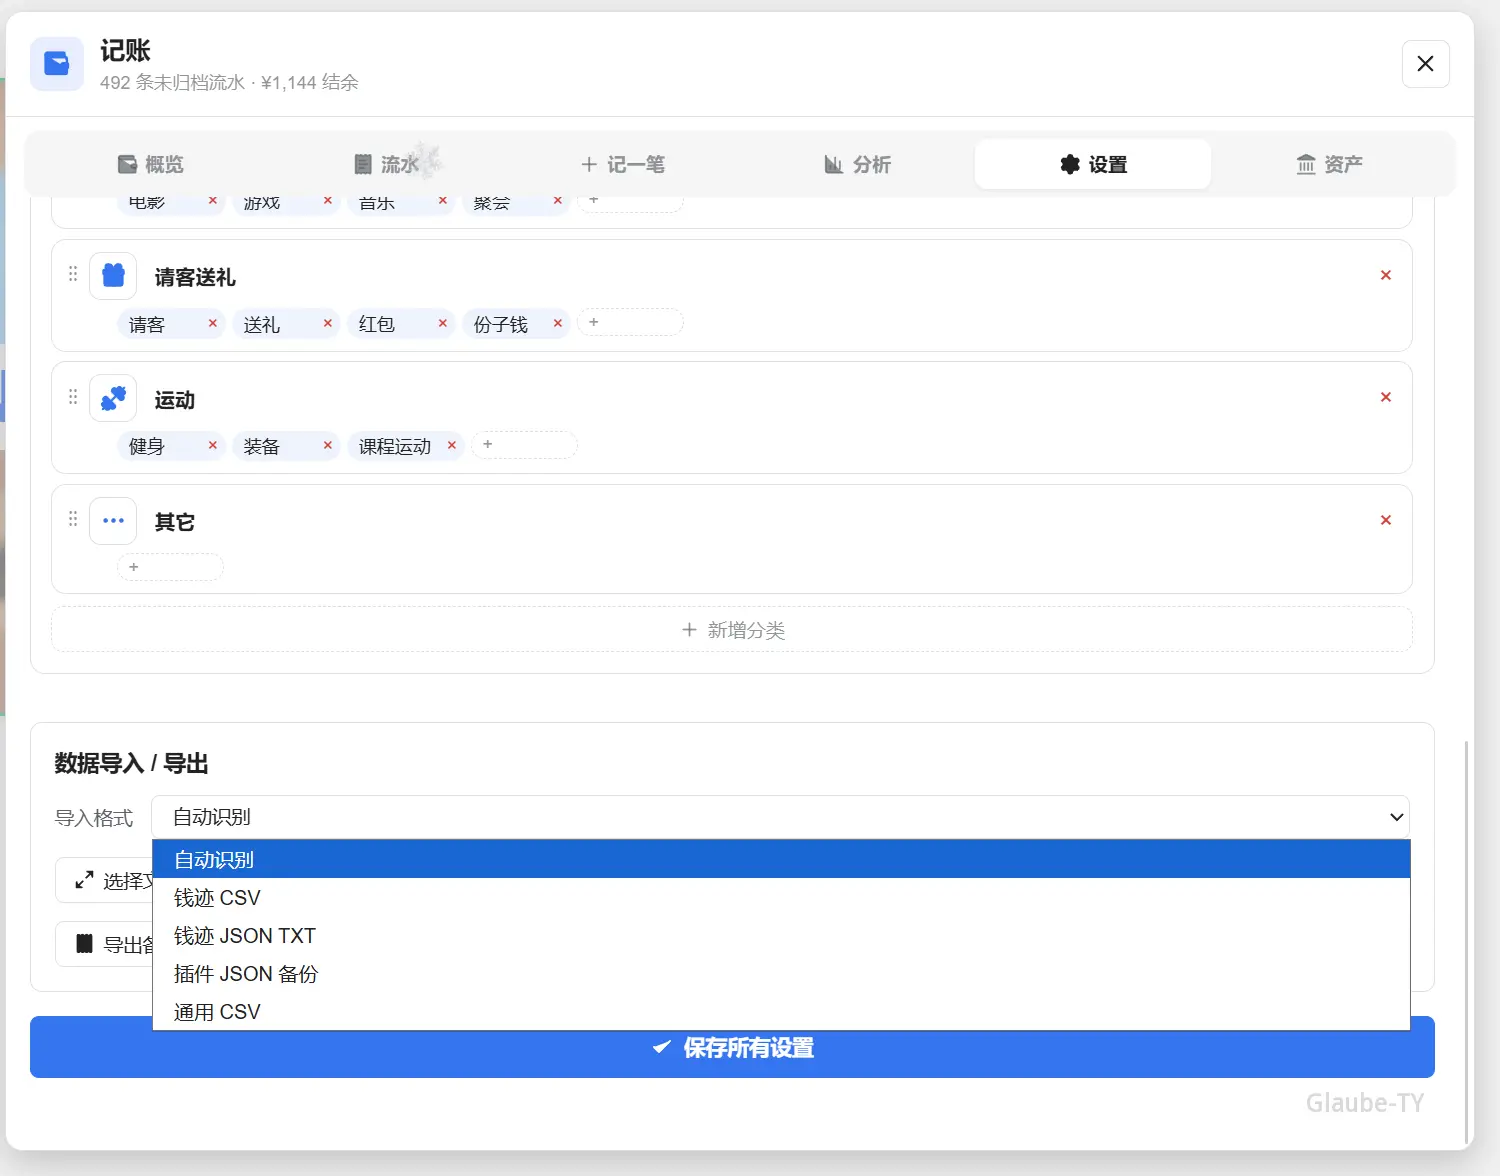This screenshot has width=1500, height=1176.
Task: Click the 其它 category name
Action: (175, 522)
